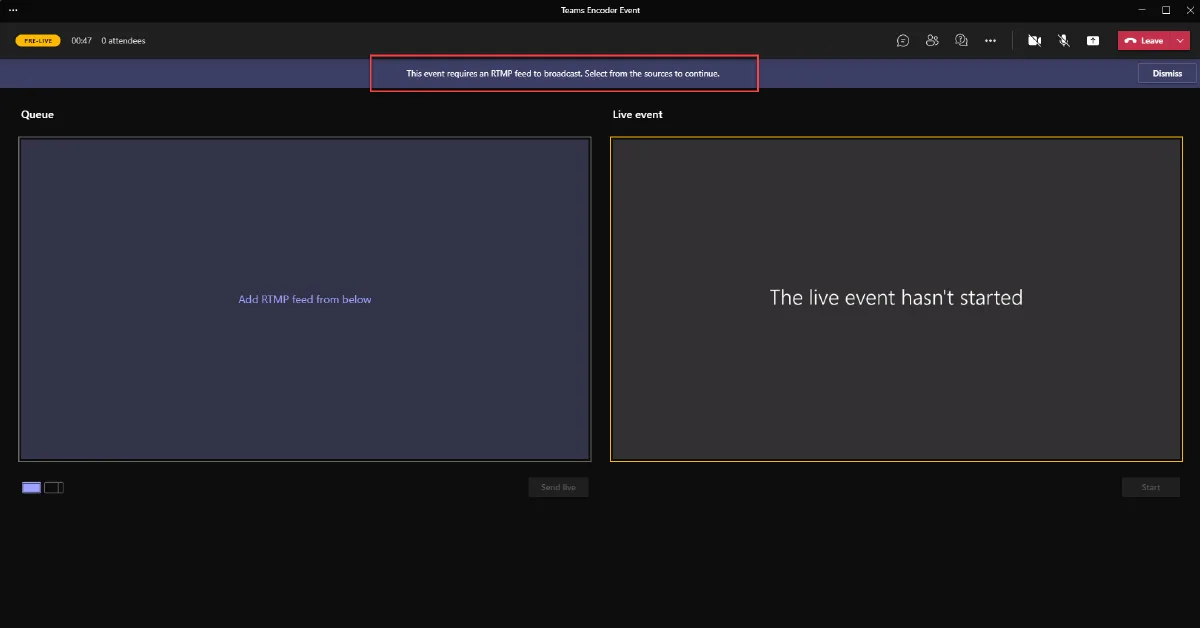The width and height of the screenshot is (1200, 628).
Task: Expand the Leave options arrow
Action: (x=1181, y=41)
